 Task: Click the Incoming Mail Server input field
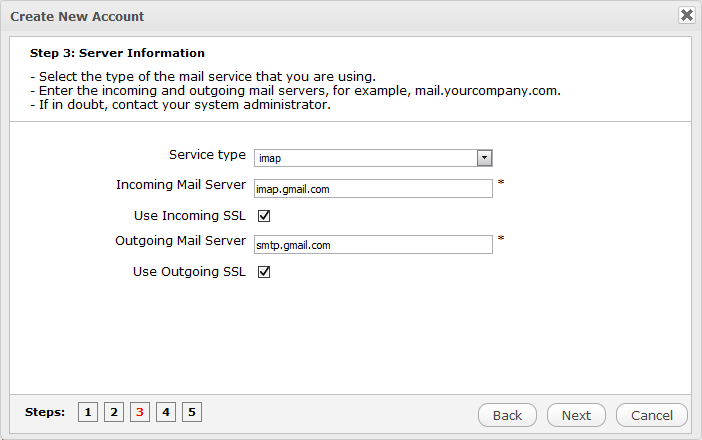[x=372, y=189]
